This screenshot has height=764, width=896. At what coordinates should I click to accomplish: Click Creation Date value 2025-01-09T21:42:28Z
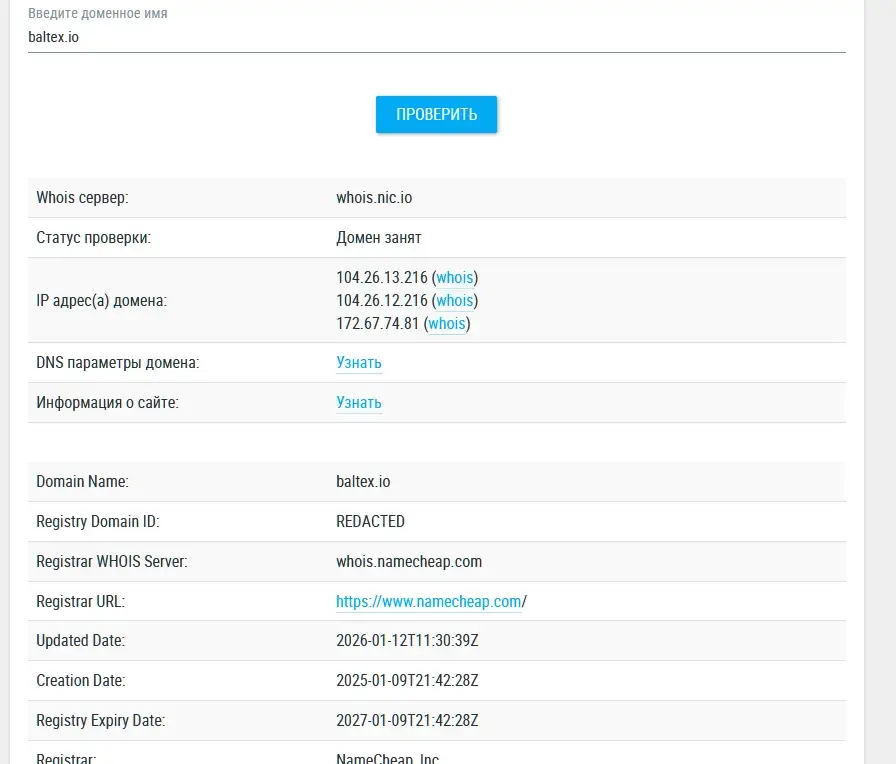(407, 681)
